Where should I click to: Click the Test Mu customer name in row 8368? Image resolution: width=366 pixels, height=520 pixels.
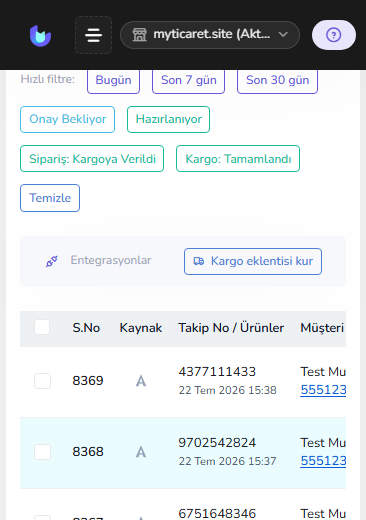tap(323, 443)
